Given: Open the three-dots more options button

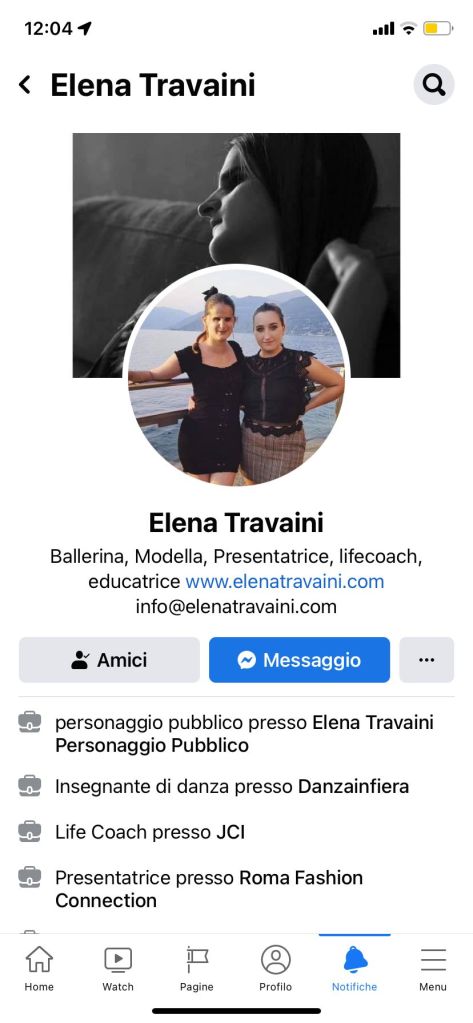Looking at the screenshot, I should 427,660.
